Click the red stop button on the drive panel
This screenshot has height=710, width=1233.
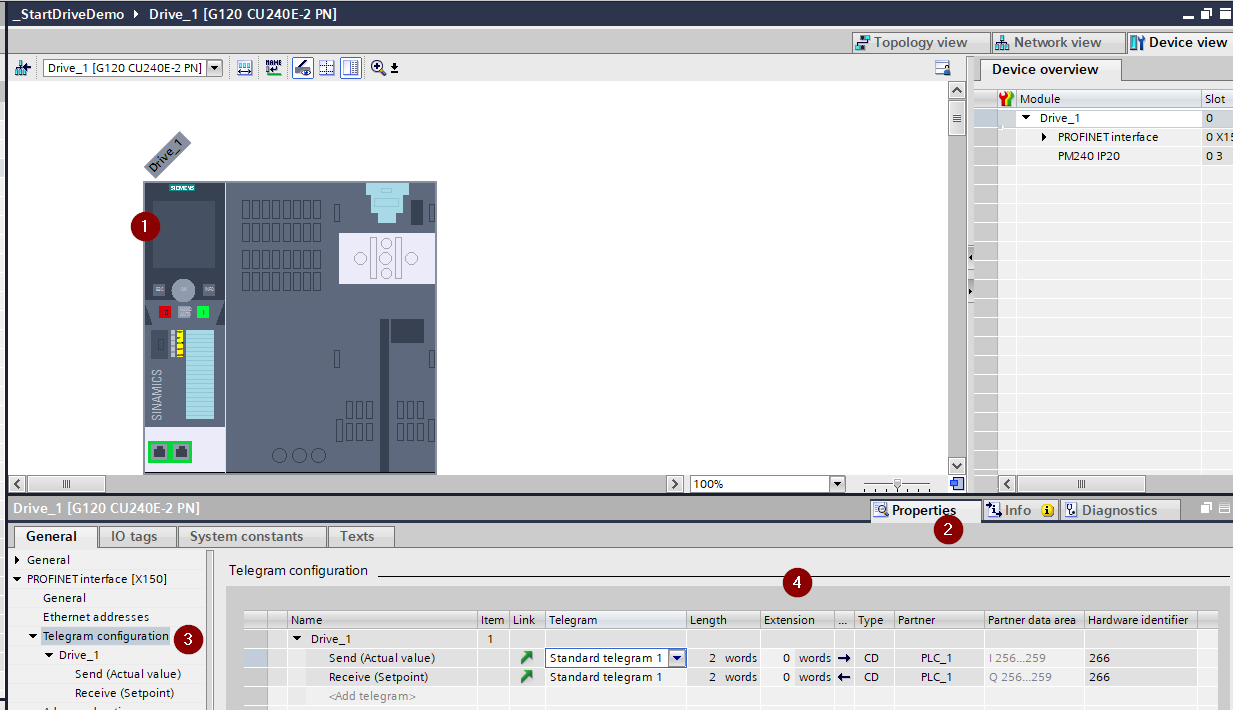tap(166, 312)
